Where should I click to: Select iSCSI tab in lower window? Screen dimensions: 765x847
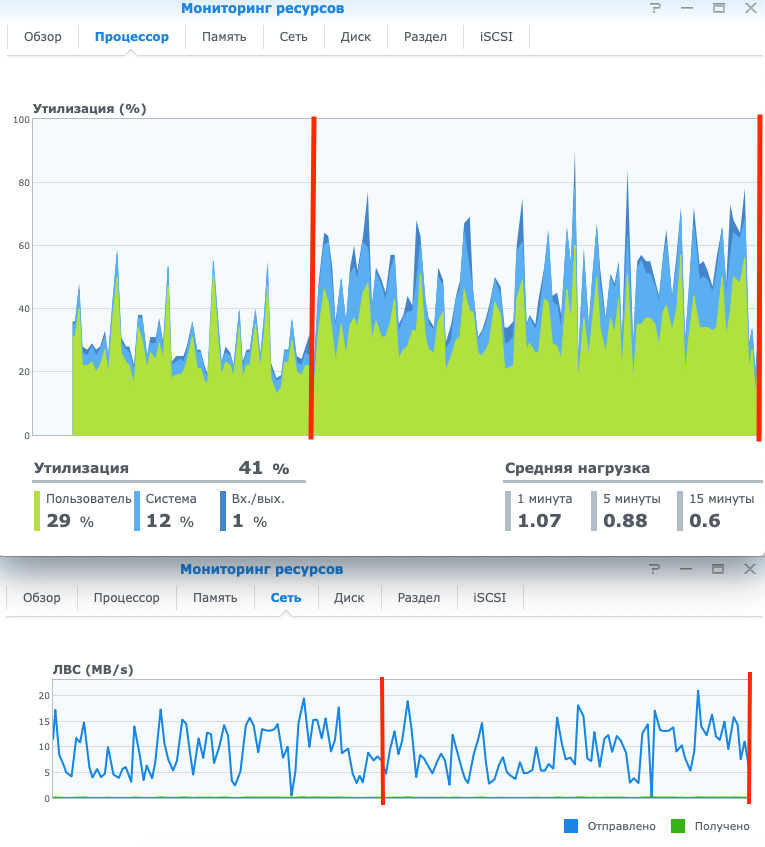pos(490,598)
